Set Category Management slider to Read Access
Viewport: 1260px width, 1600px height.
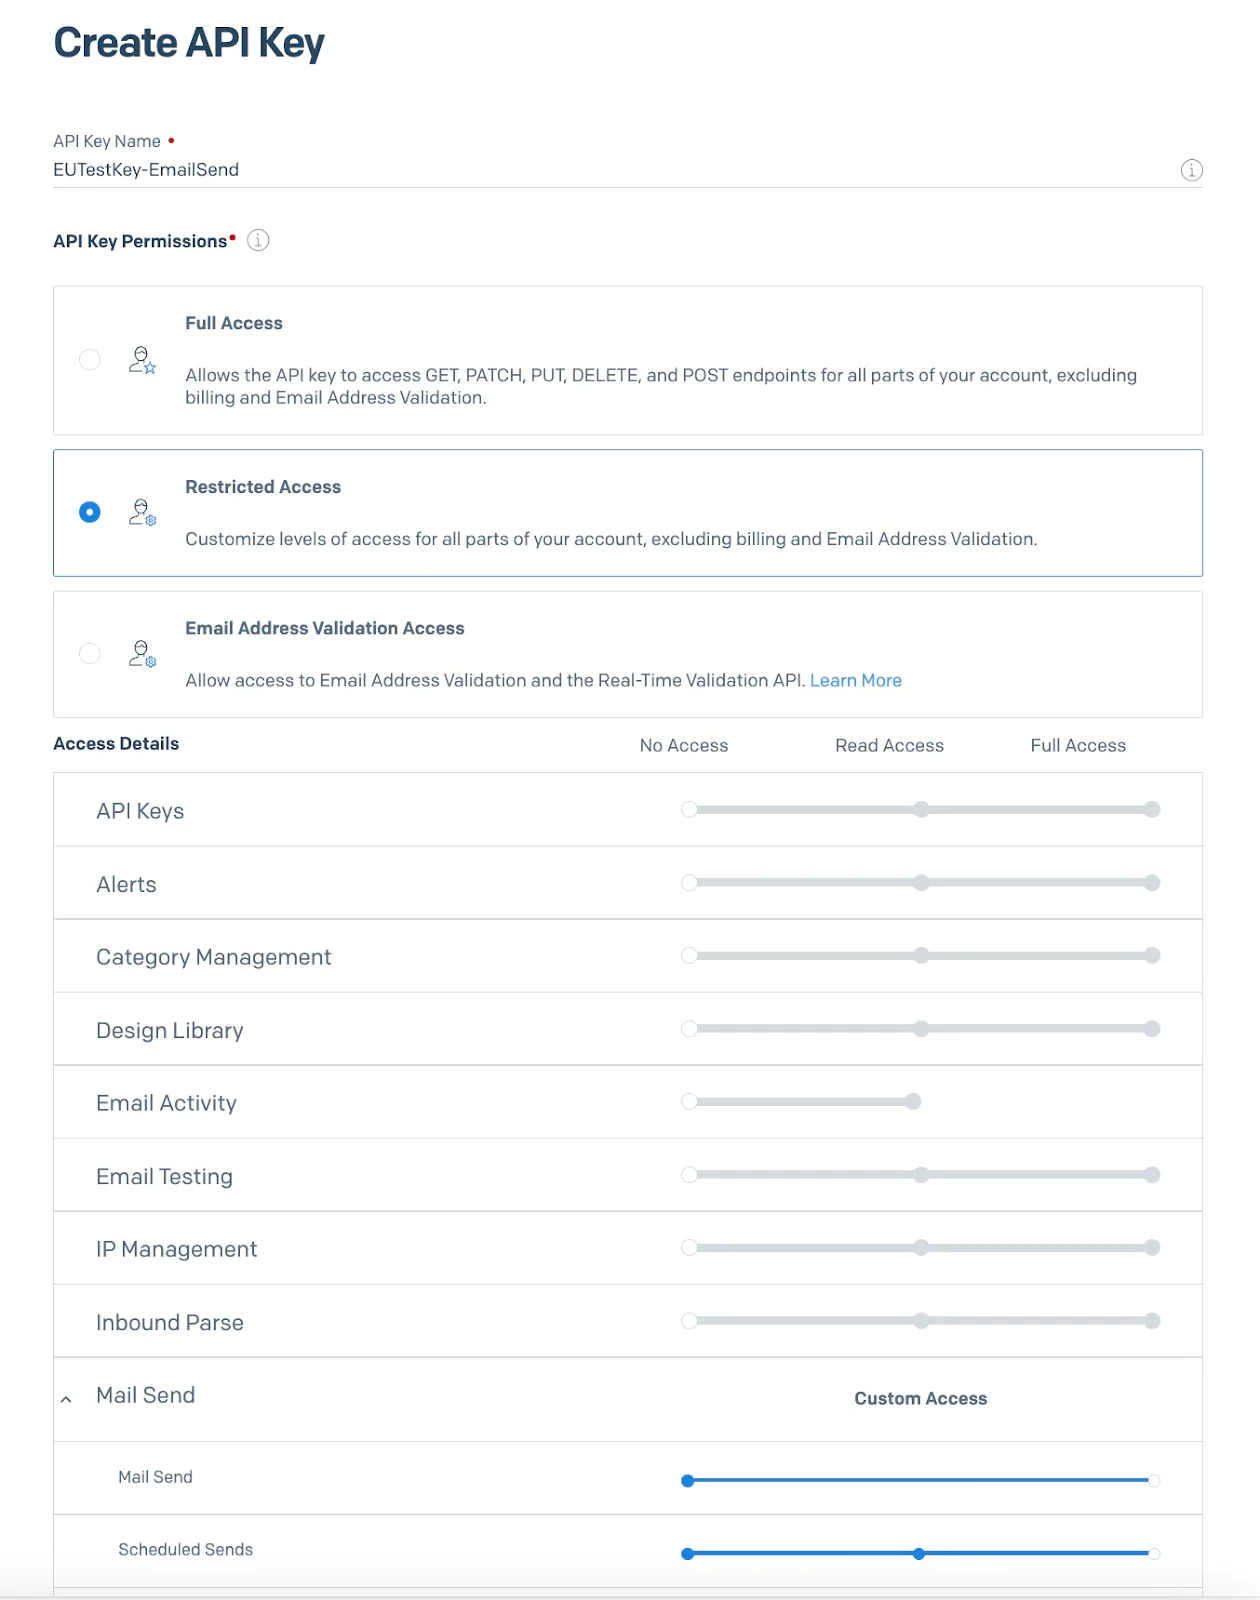pyautogui.click(x=921, y=955)
